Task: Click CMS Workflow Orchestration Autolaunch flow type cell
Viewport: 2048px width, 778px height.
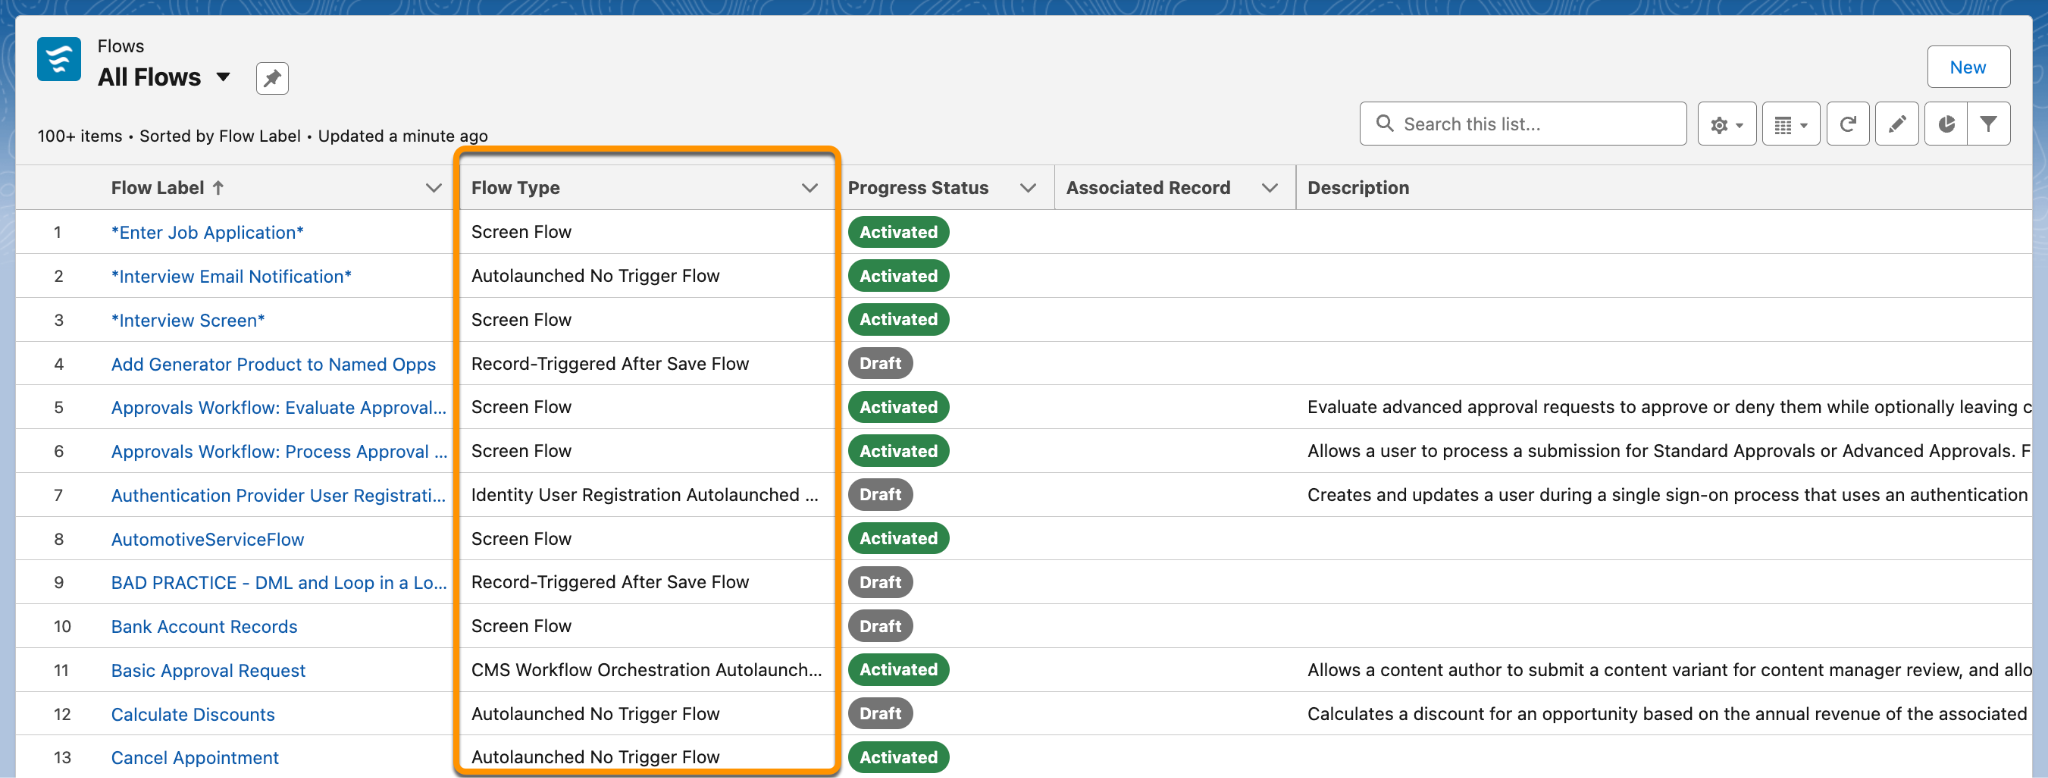Action: pyautogui.click(x=646, y=670)
